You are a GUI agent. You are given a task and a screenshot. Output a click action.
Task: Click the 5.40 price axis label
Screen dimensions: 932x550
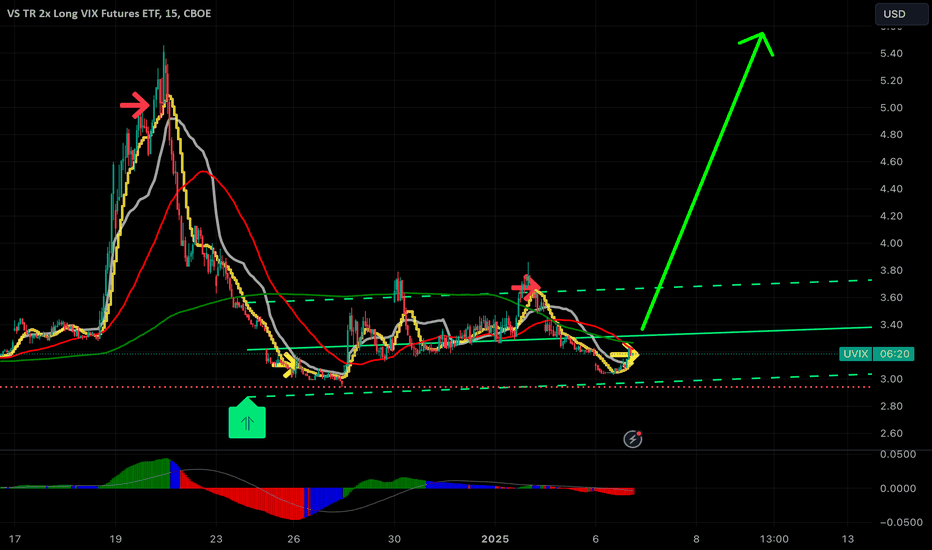891,54
